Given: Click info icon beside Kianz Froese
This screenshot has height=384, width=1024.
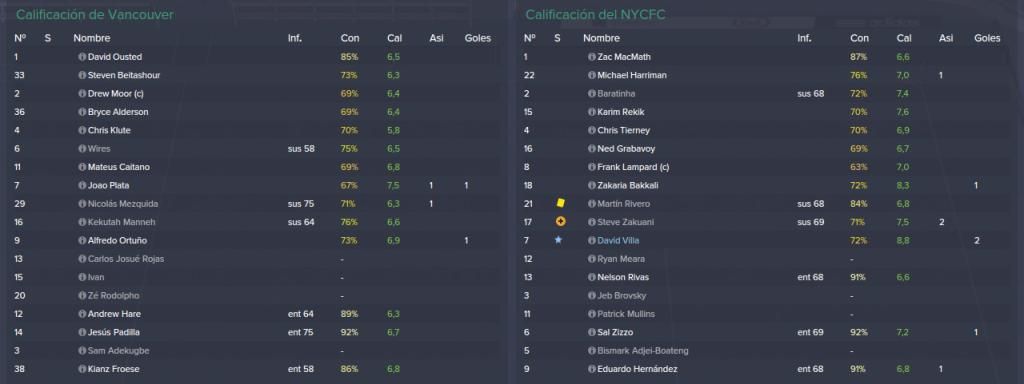Looking at the screenshot, I should (82, 369).
